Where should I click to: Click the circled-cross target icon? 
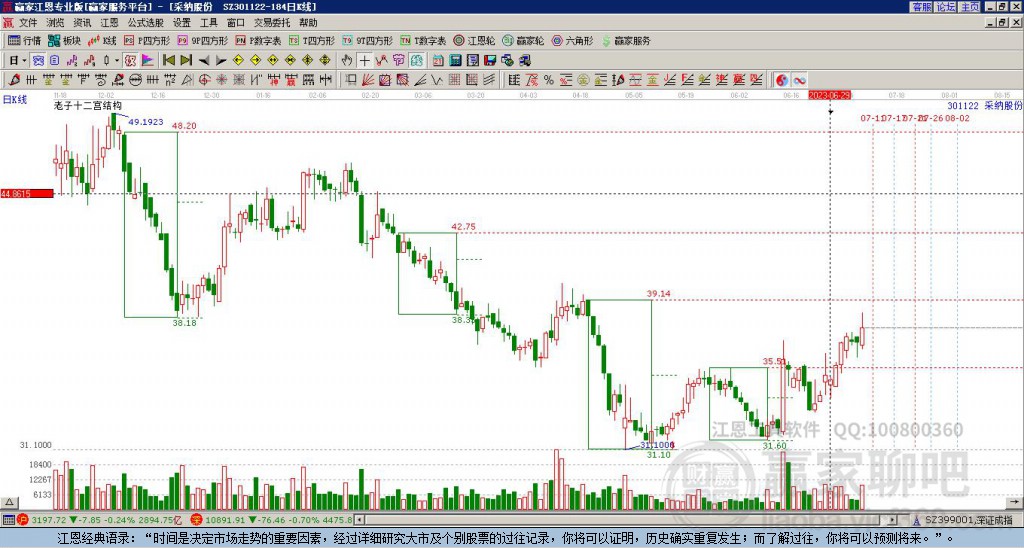pos(204,80)
